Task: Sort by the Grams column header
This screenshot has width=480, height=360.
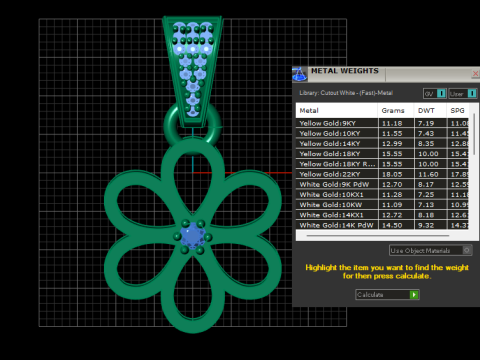Action: coord(396,110)
